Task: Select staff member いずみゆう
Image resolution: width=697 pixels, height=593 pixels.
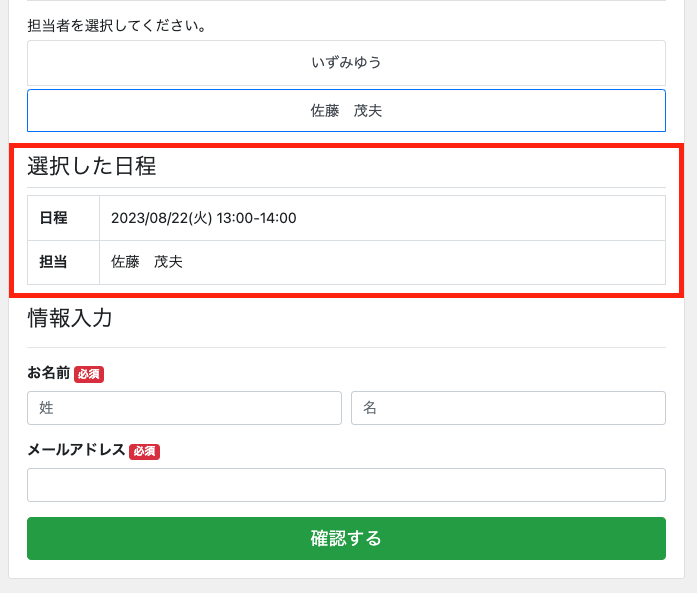Action: pyautogui.click(x=346, y=62)
